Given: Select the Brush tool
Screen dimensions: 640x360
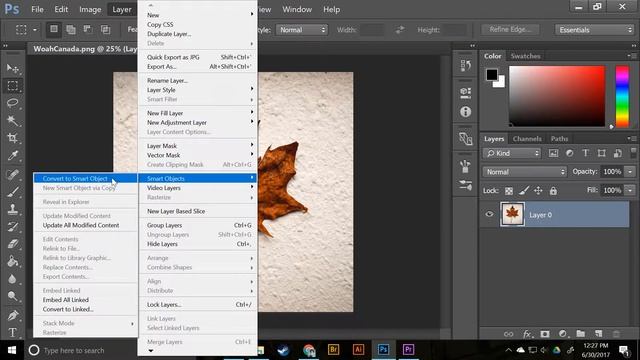Looking at the screenshot, I should tap(13, 192).
